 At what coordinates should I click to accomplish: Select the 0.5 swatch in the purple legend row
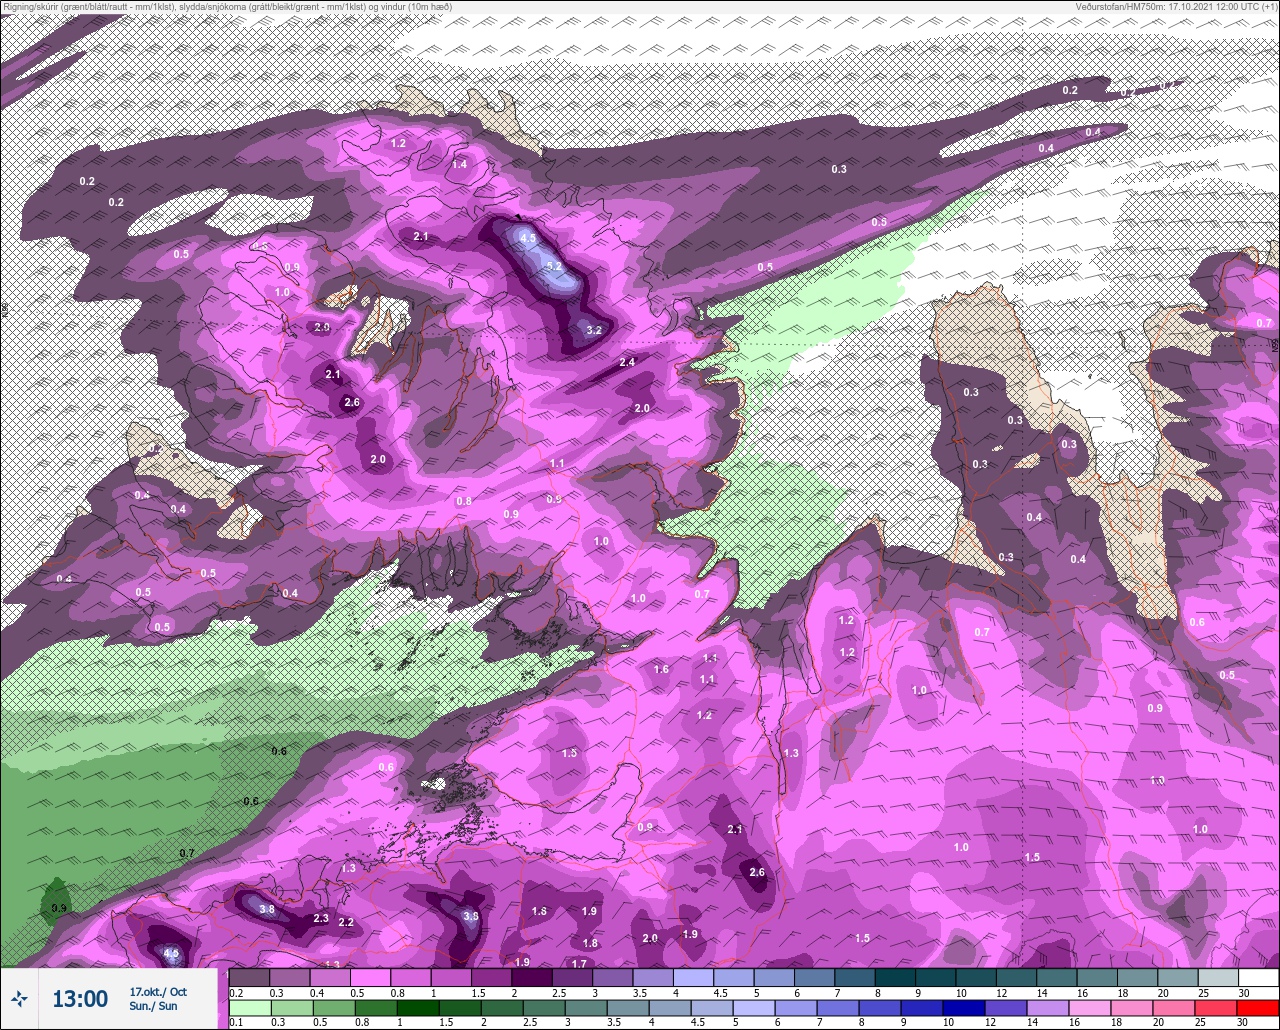pyautogui.click(x=370, y=977)
